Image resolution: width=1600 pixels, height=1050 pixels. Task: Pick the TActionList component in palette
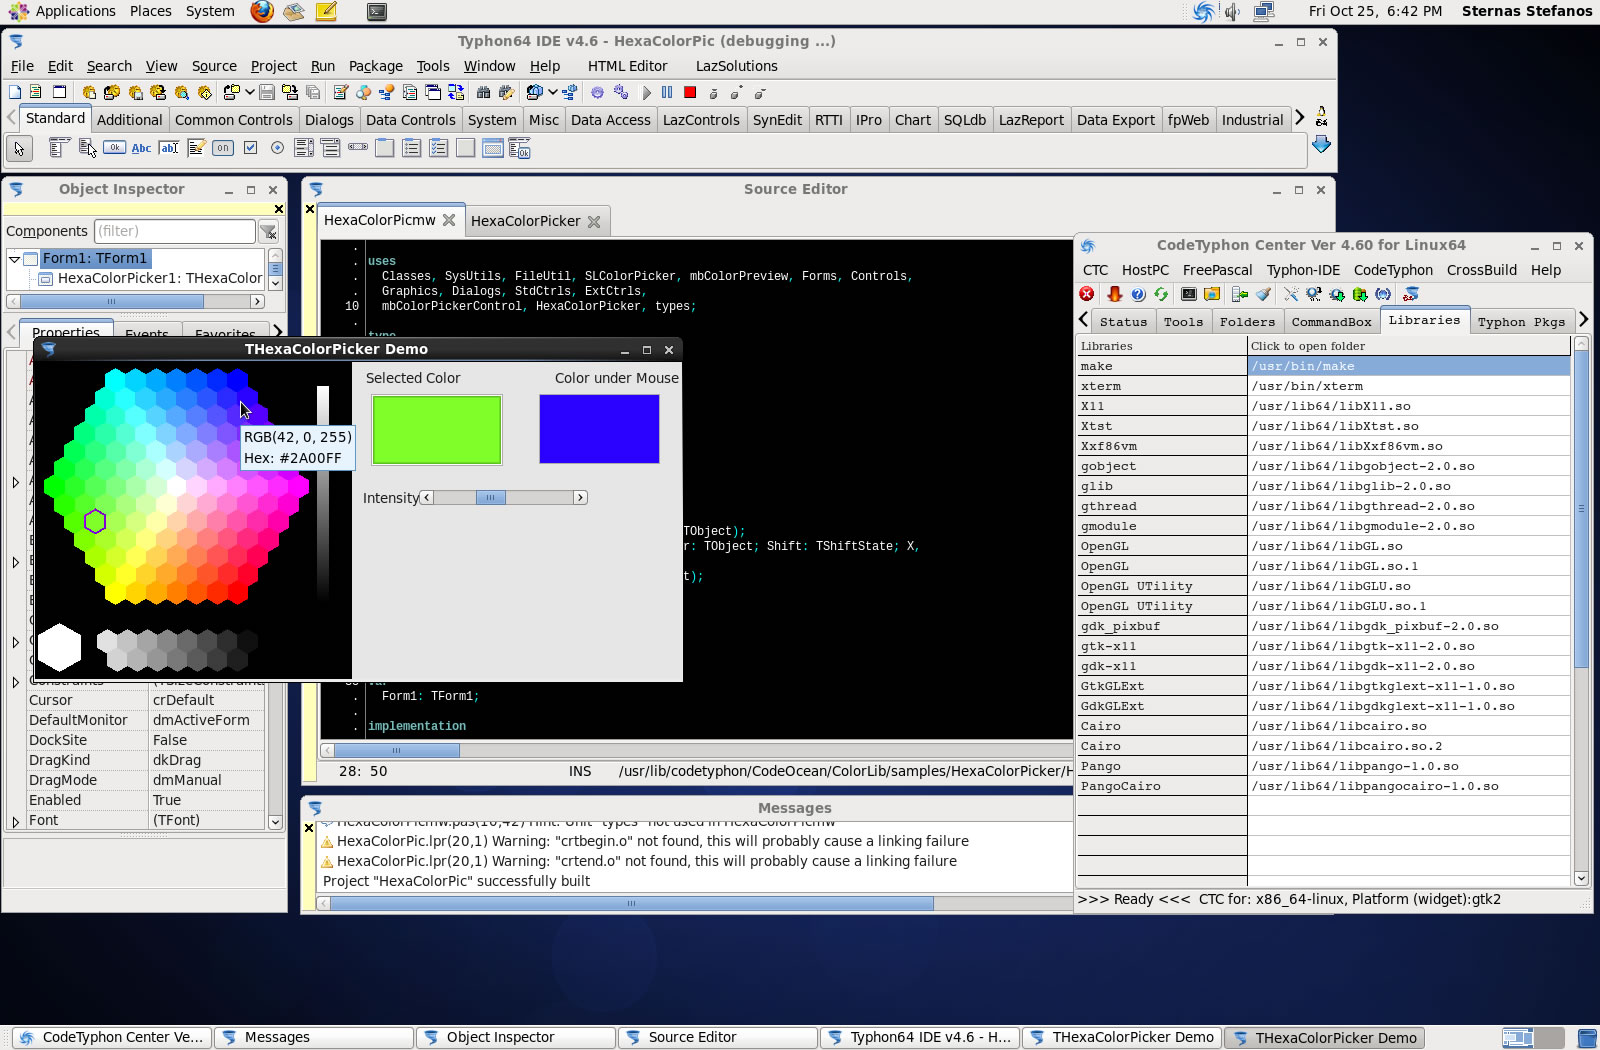click(519, 149)
